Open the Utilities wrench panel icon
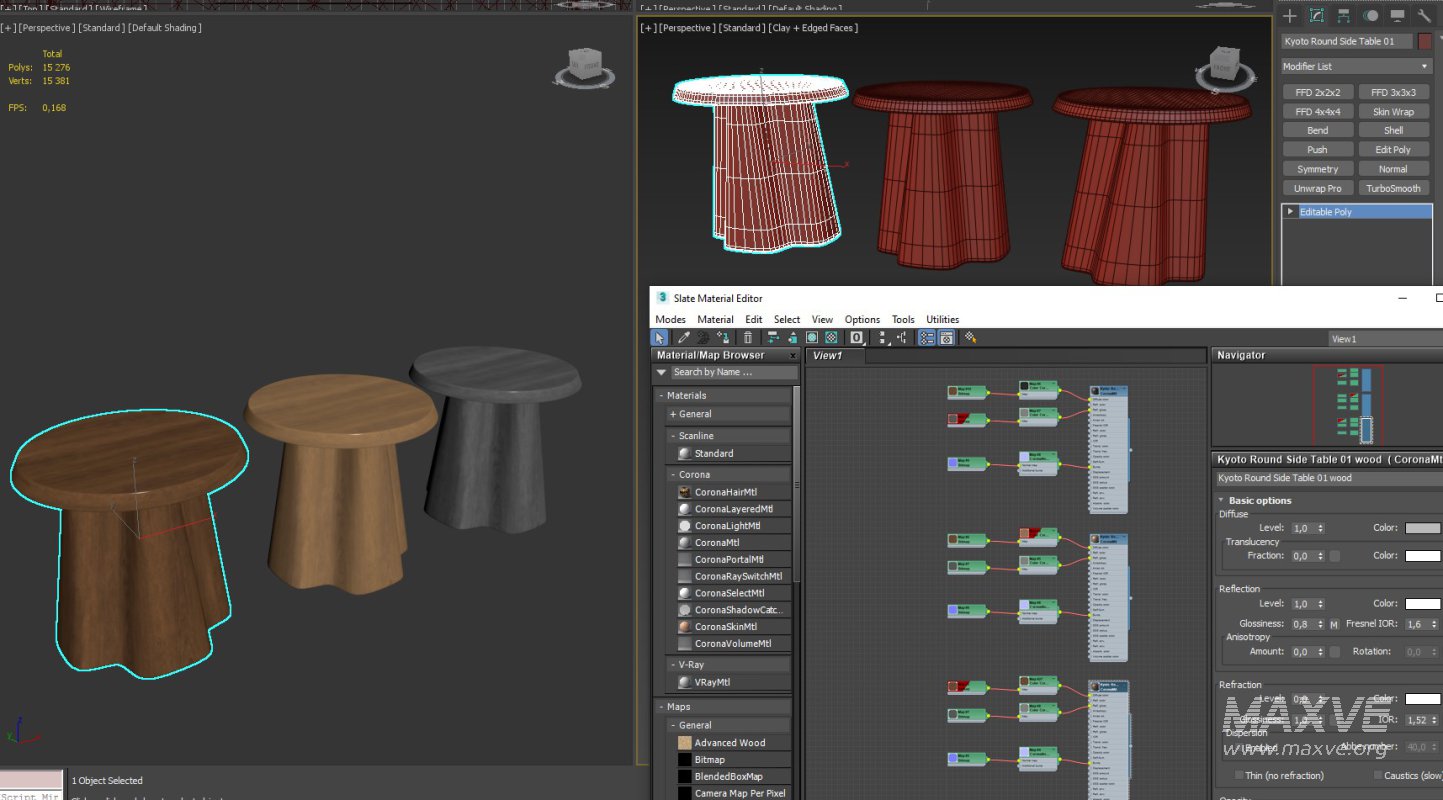The height and width of the screenshot is (800, 1443). tap(1425, 16)
